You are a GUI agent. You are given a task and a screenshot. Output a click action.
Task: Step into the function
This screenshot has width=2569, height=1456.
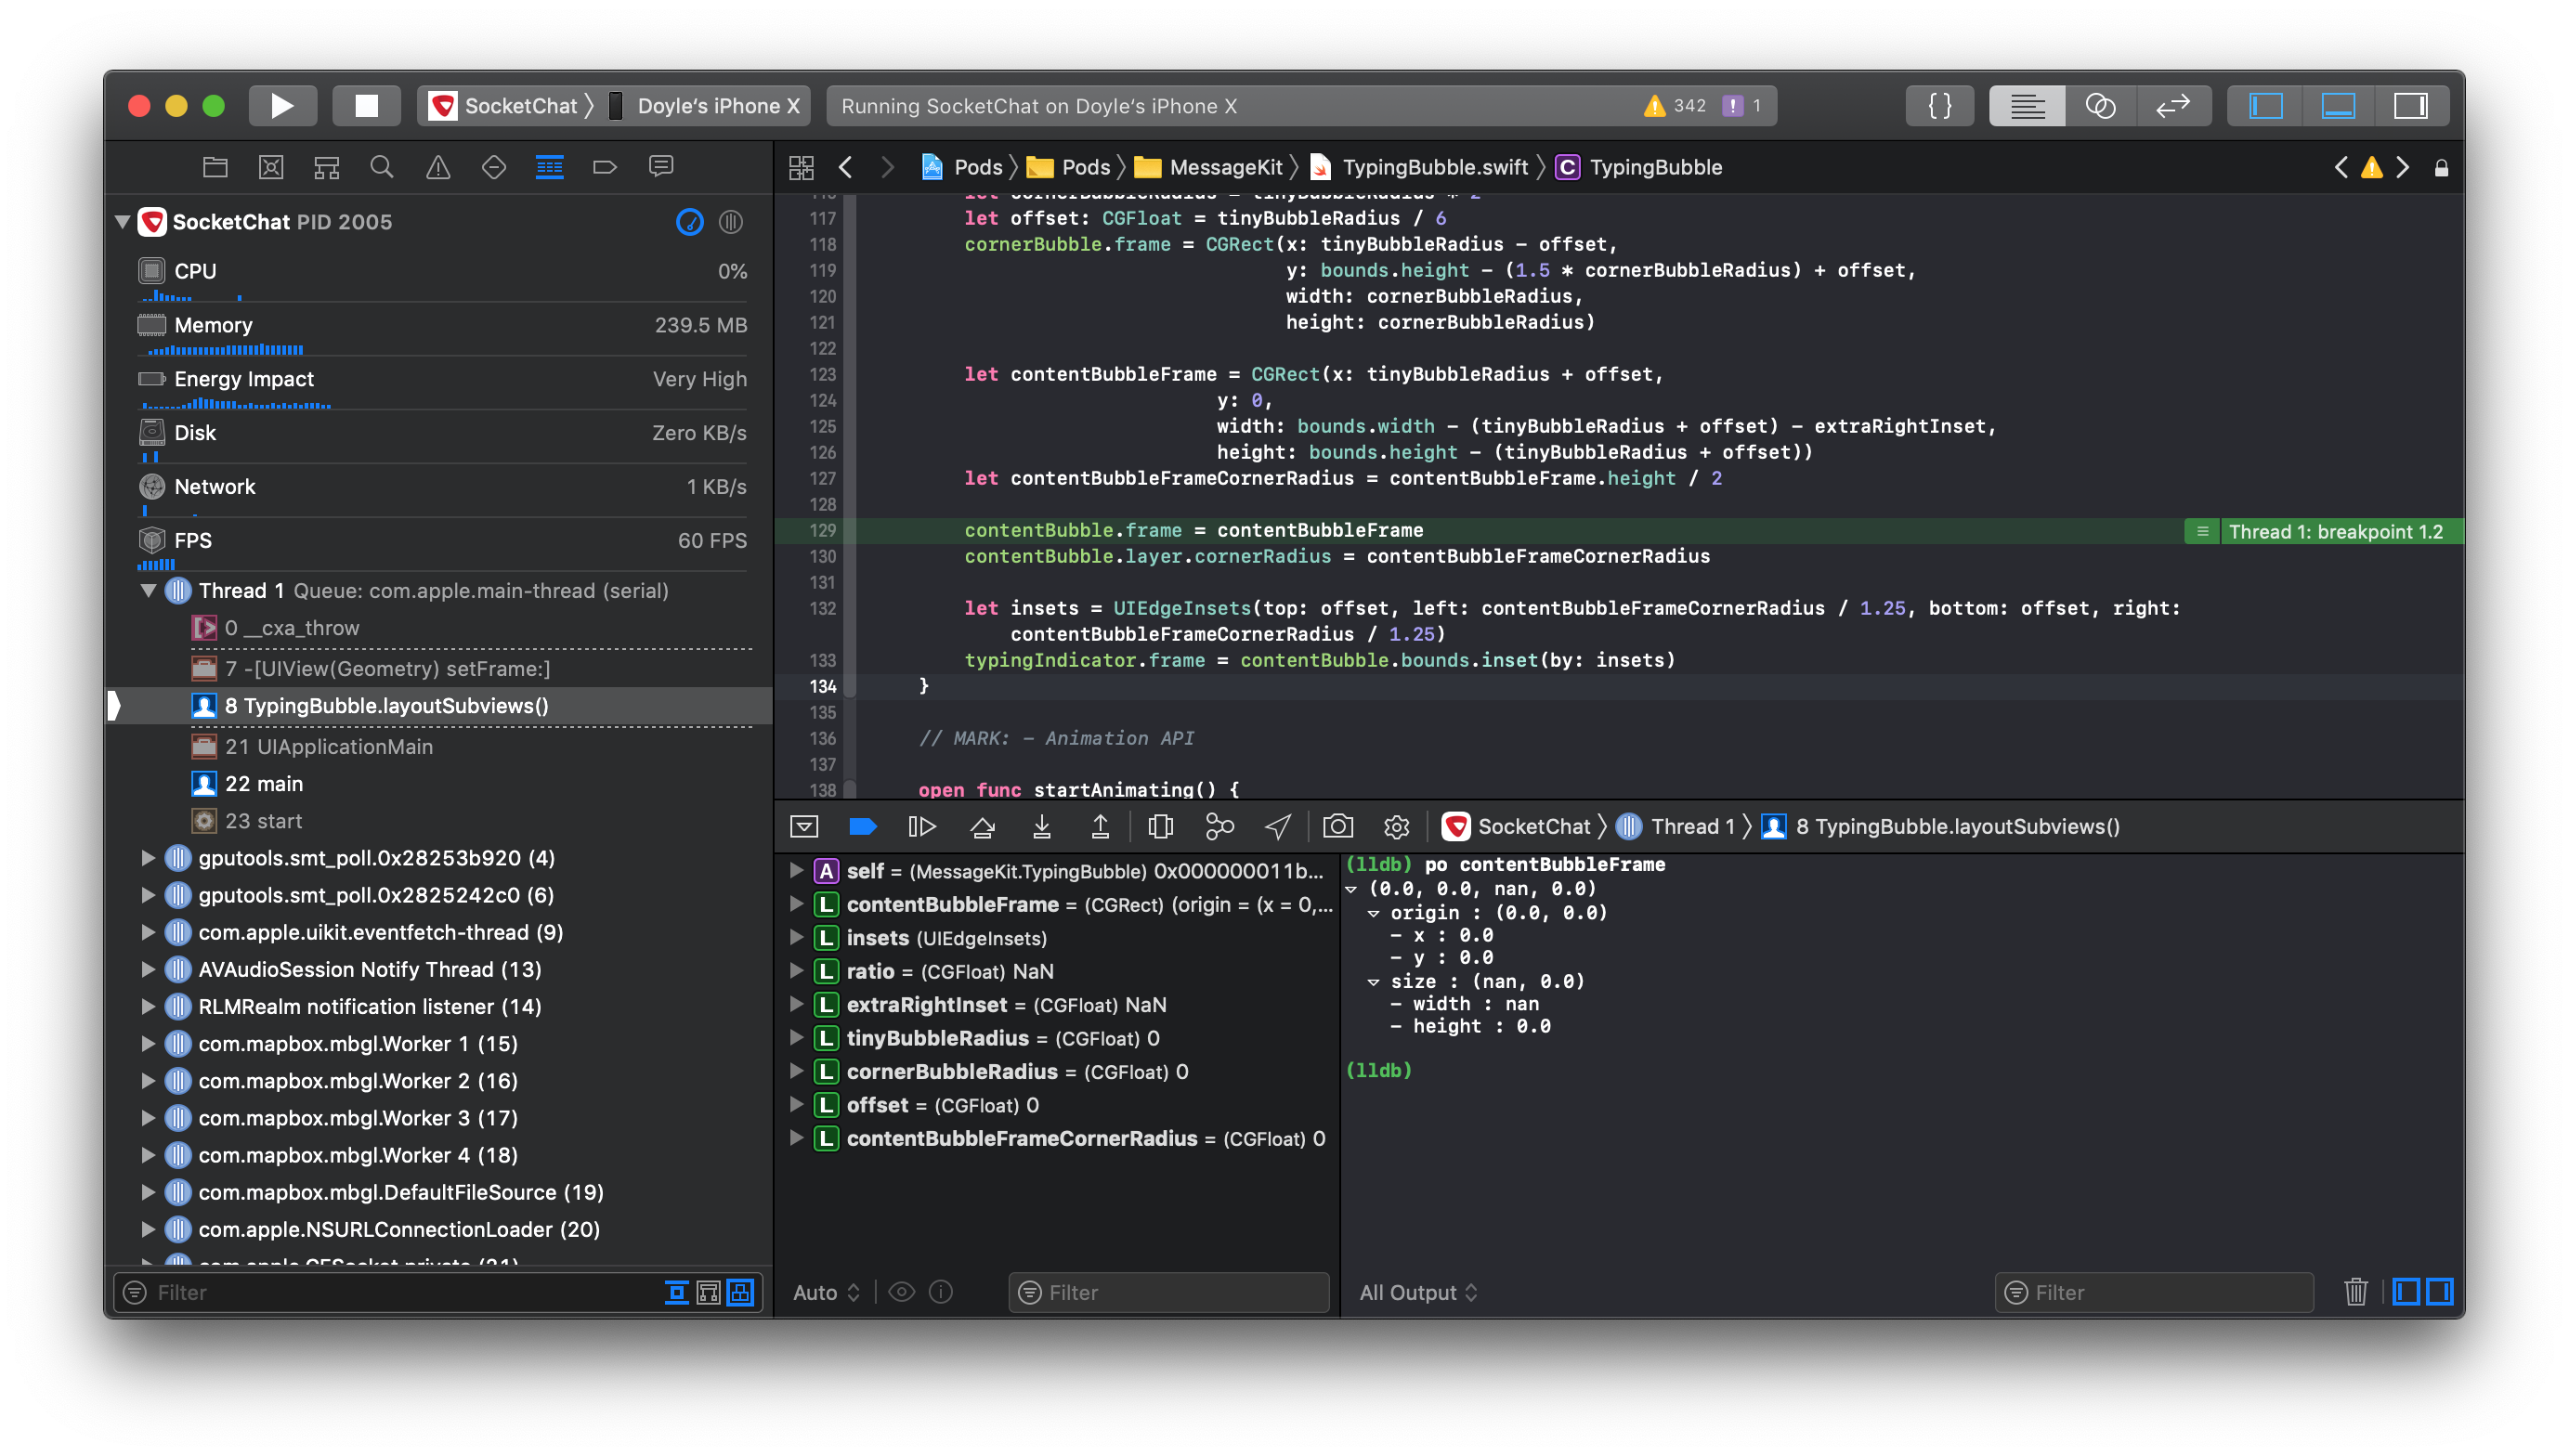pos(1041,826)
